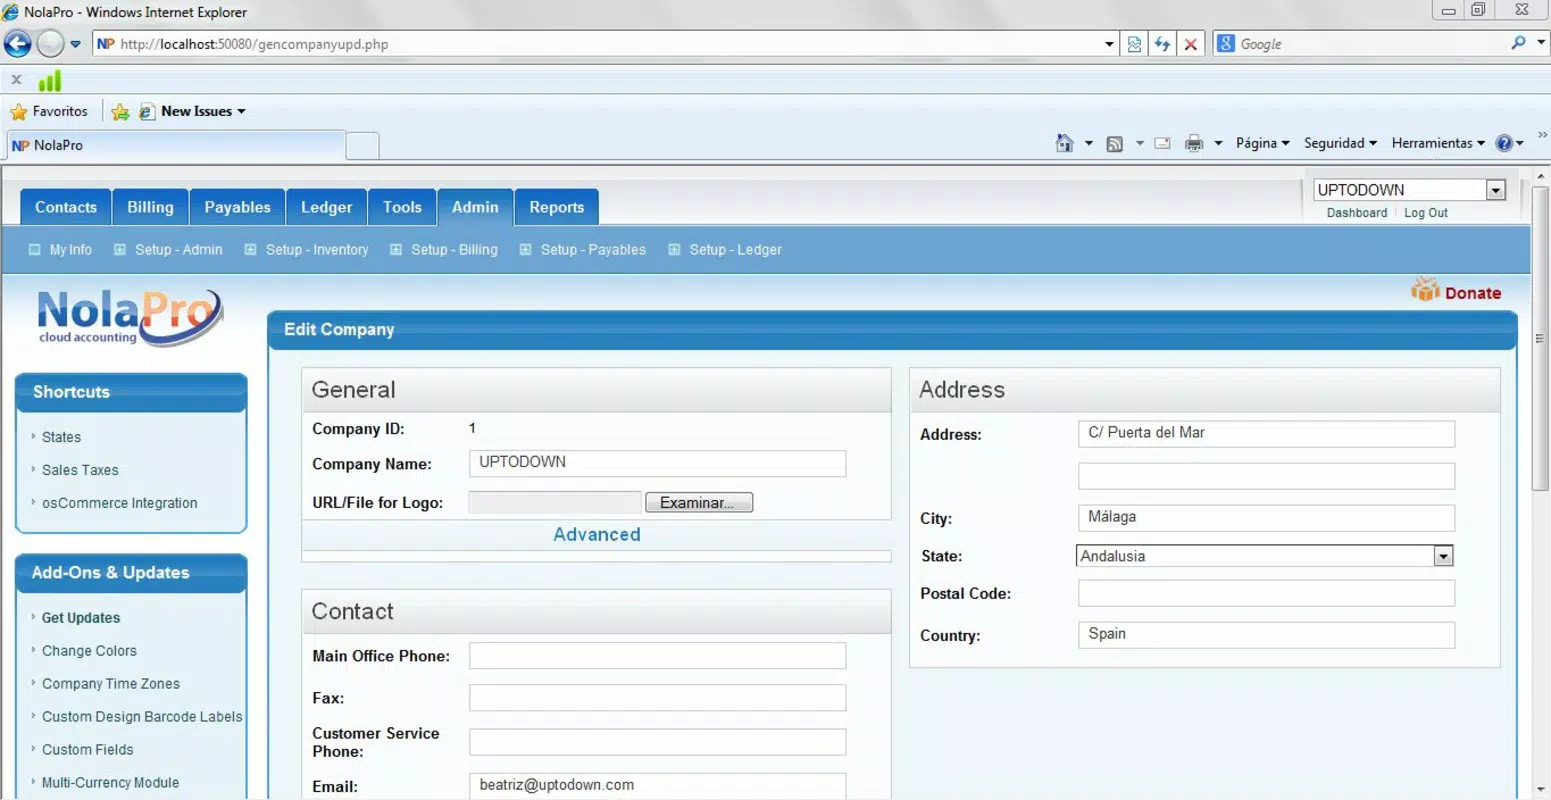Viewport: 1551px width, 800px height.
Task: Click the RSS feeds icon
Action: click(x=1114, y=143)
